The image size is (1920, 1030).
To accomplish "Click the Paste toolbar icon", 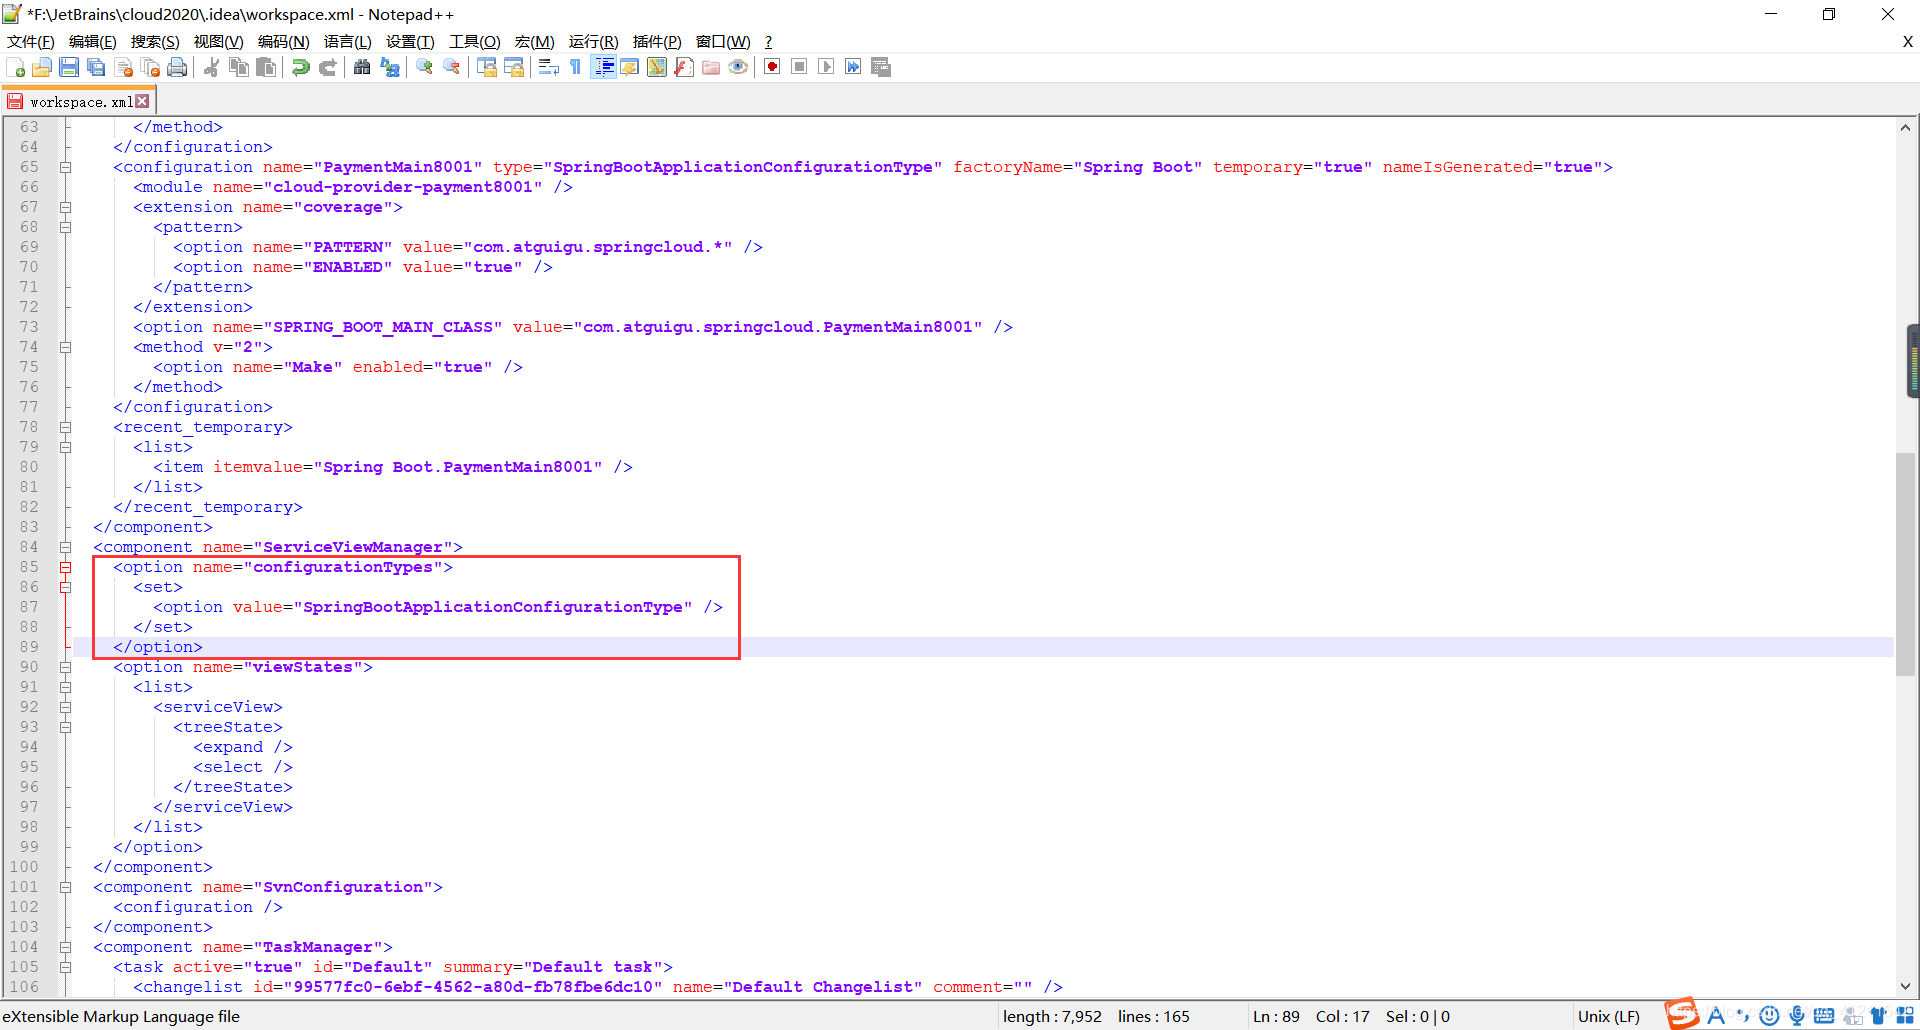I will (x=266, y=67).
